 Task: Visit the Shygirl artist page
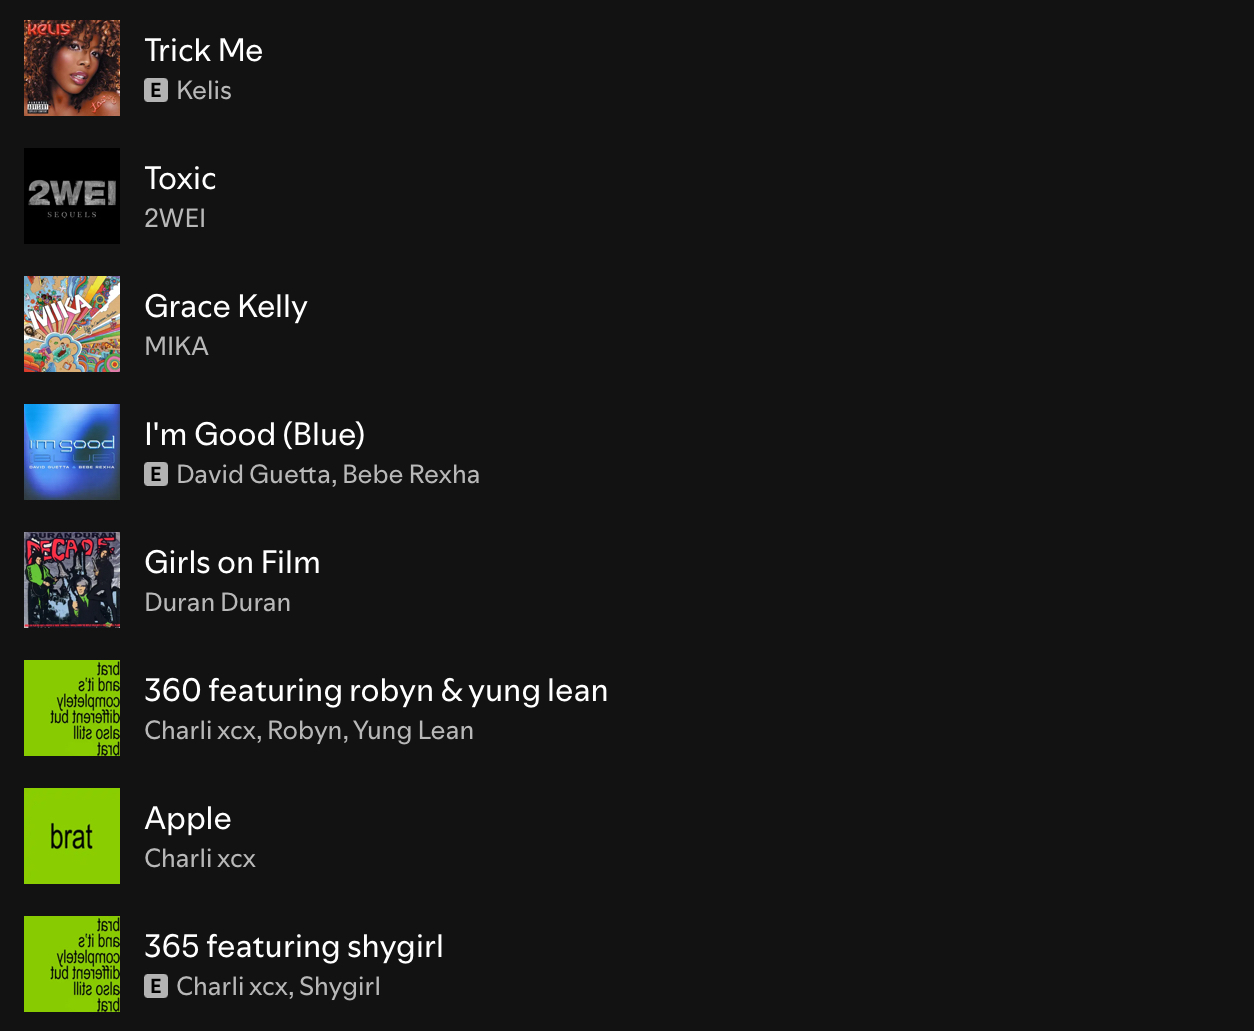340,986
